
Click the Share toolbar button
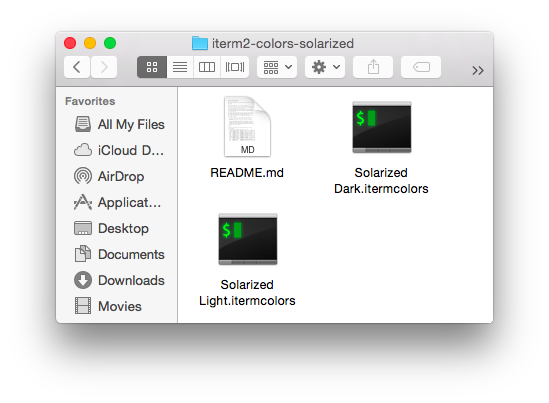point(373,67)
